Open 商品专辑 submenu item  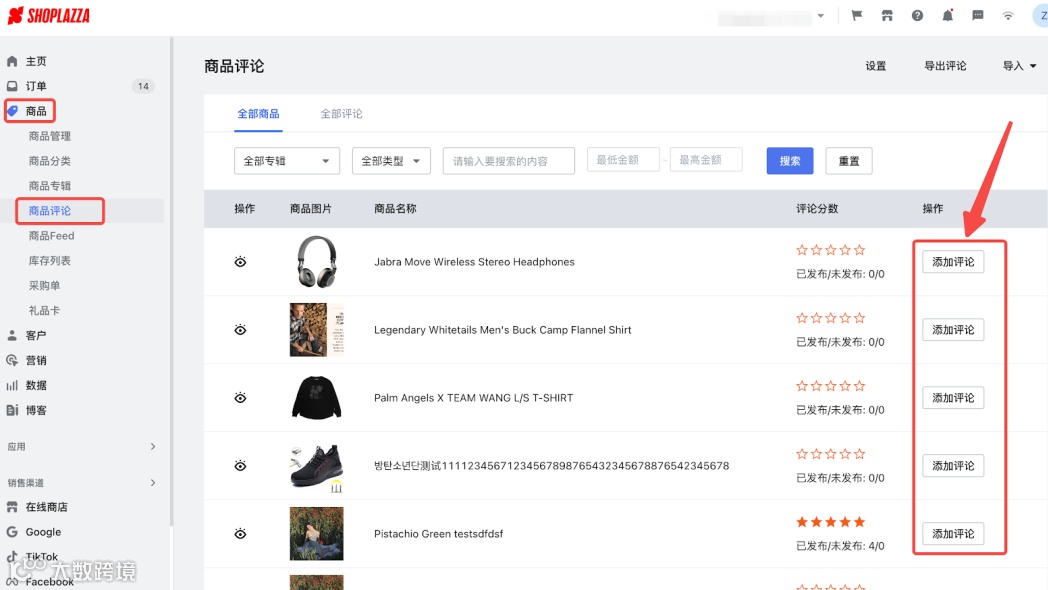[x=49, y=186]
